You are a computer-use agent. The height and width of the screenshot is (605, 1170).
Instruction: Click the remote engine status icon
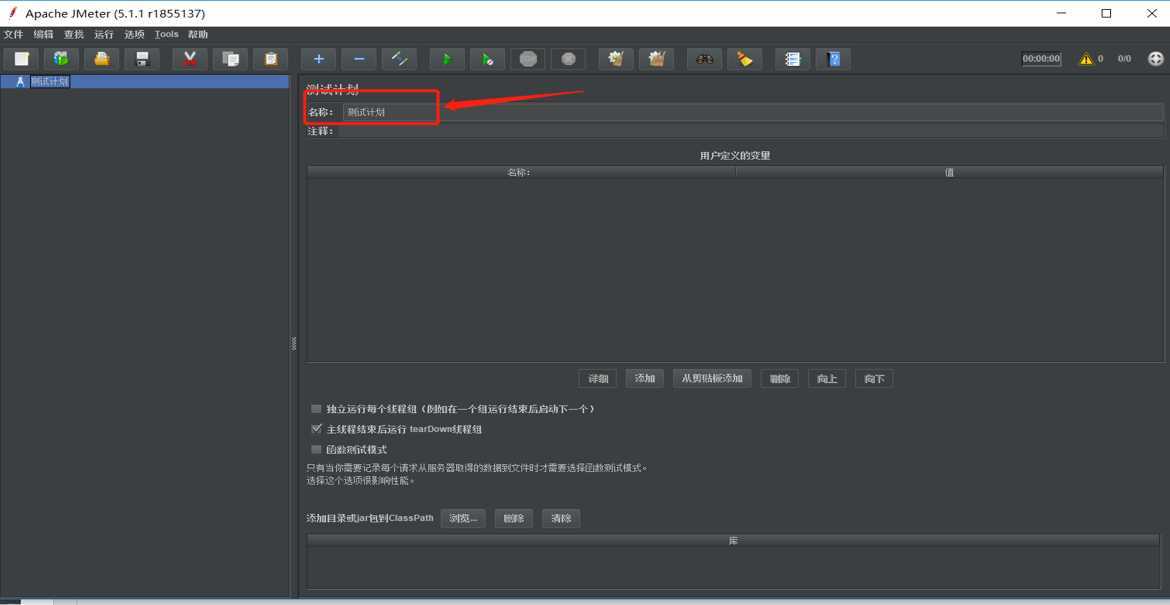(x=1155, y=59)
